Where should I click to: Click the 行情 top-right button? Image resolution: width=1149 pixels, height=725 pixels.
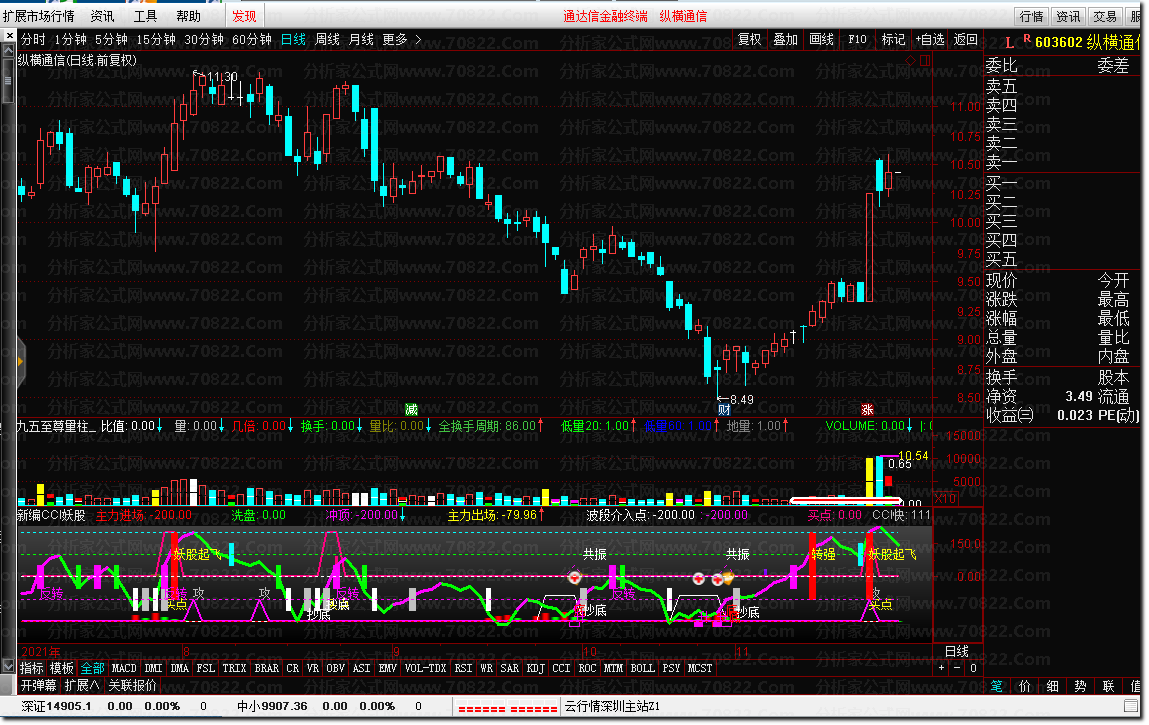pyautogui.click(x=1031, y=16)
